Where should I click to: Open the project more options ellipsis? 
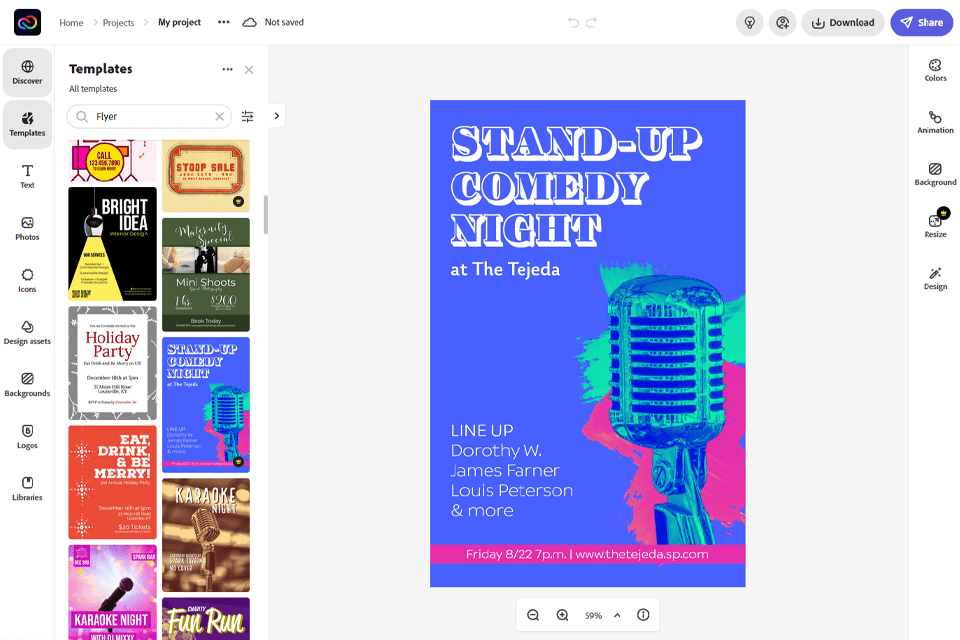click(x=223, y=22)
